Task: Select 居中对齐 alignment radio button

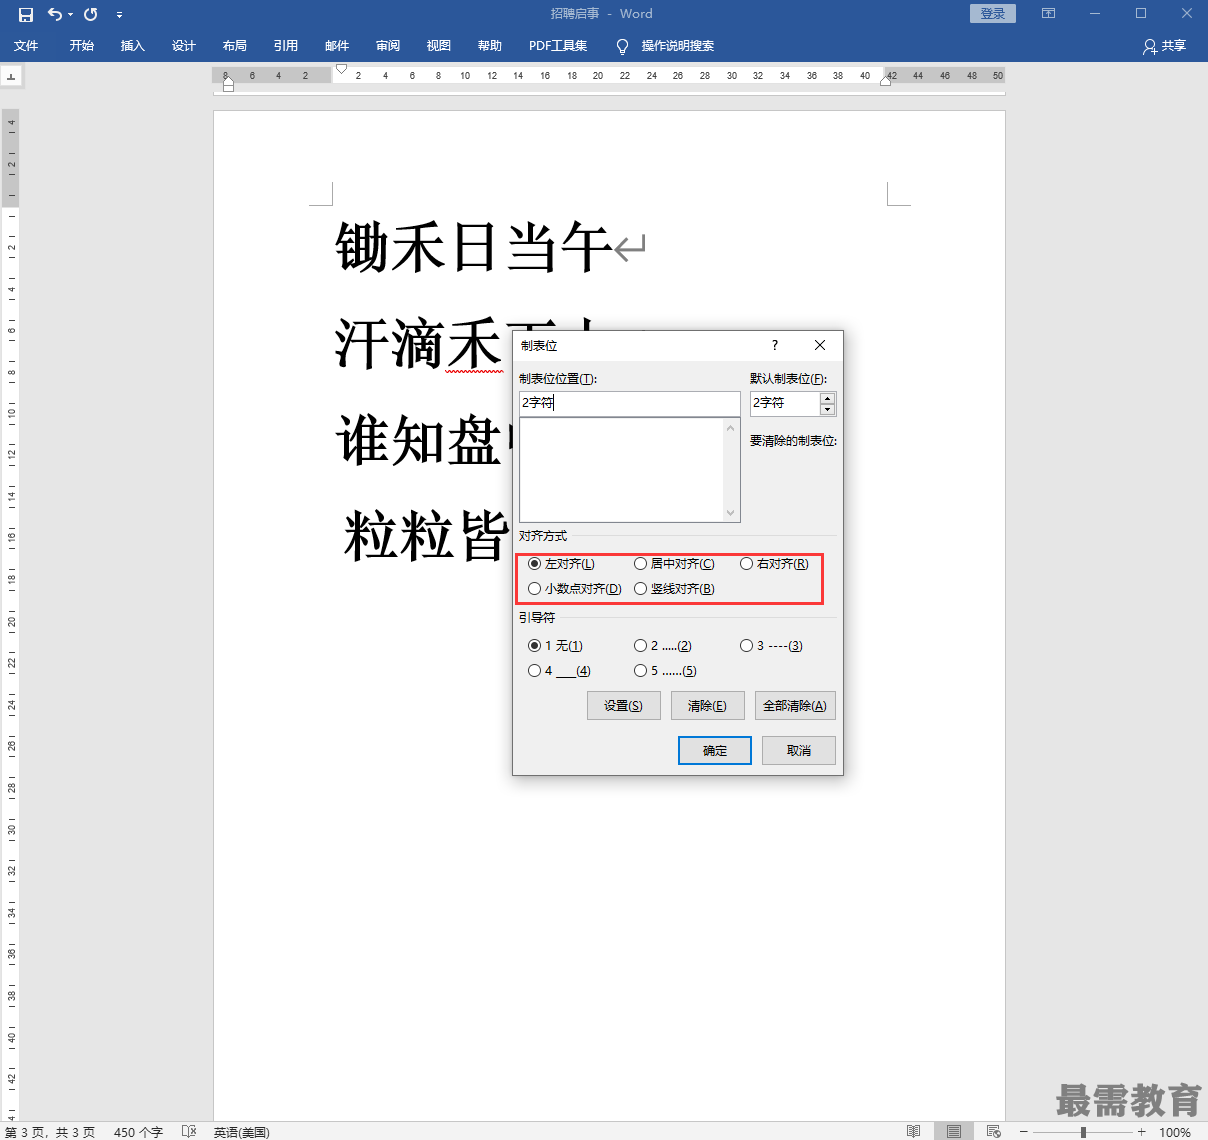Action: click(640, 564)
